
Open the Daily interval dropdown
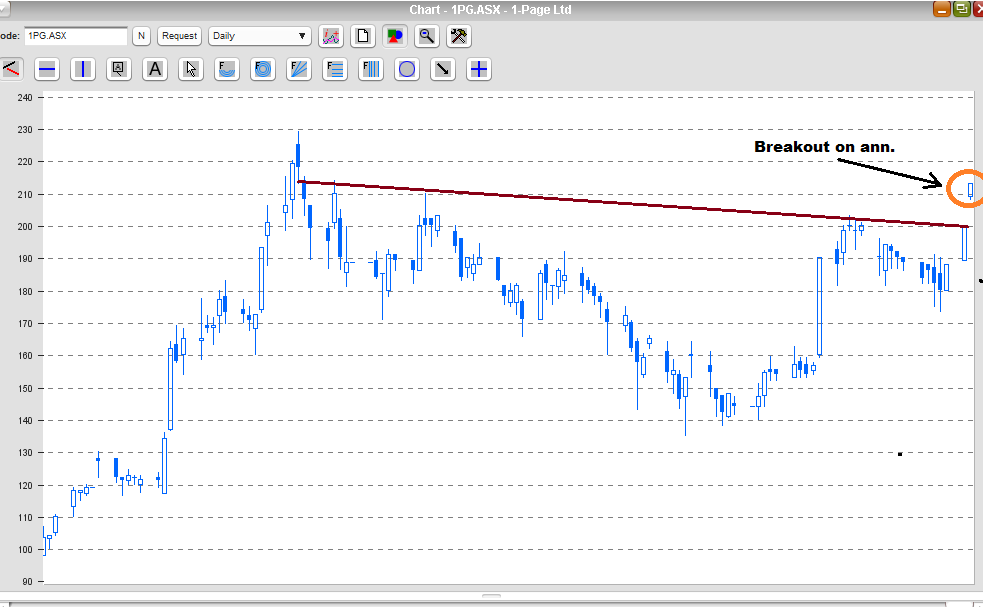[x=260, y=36]
